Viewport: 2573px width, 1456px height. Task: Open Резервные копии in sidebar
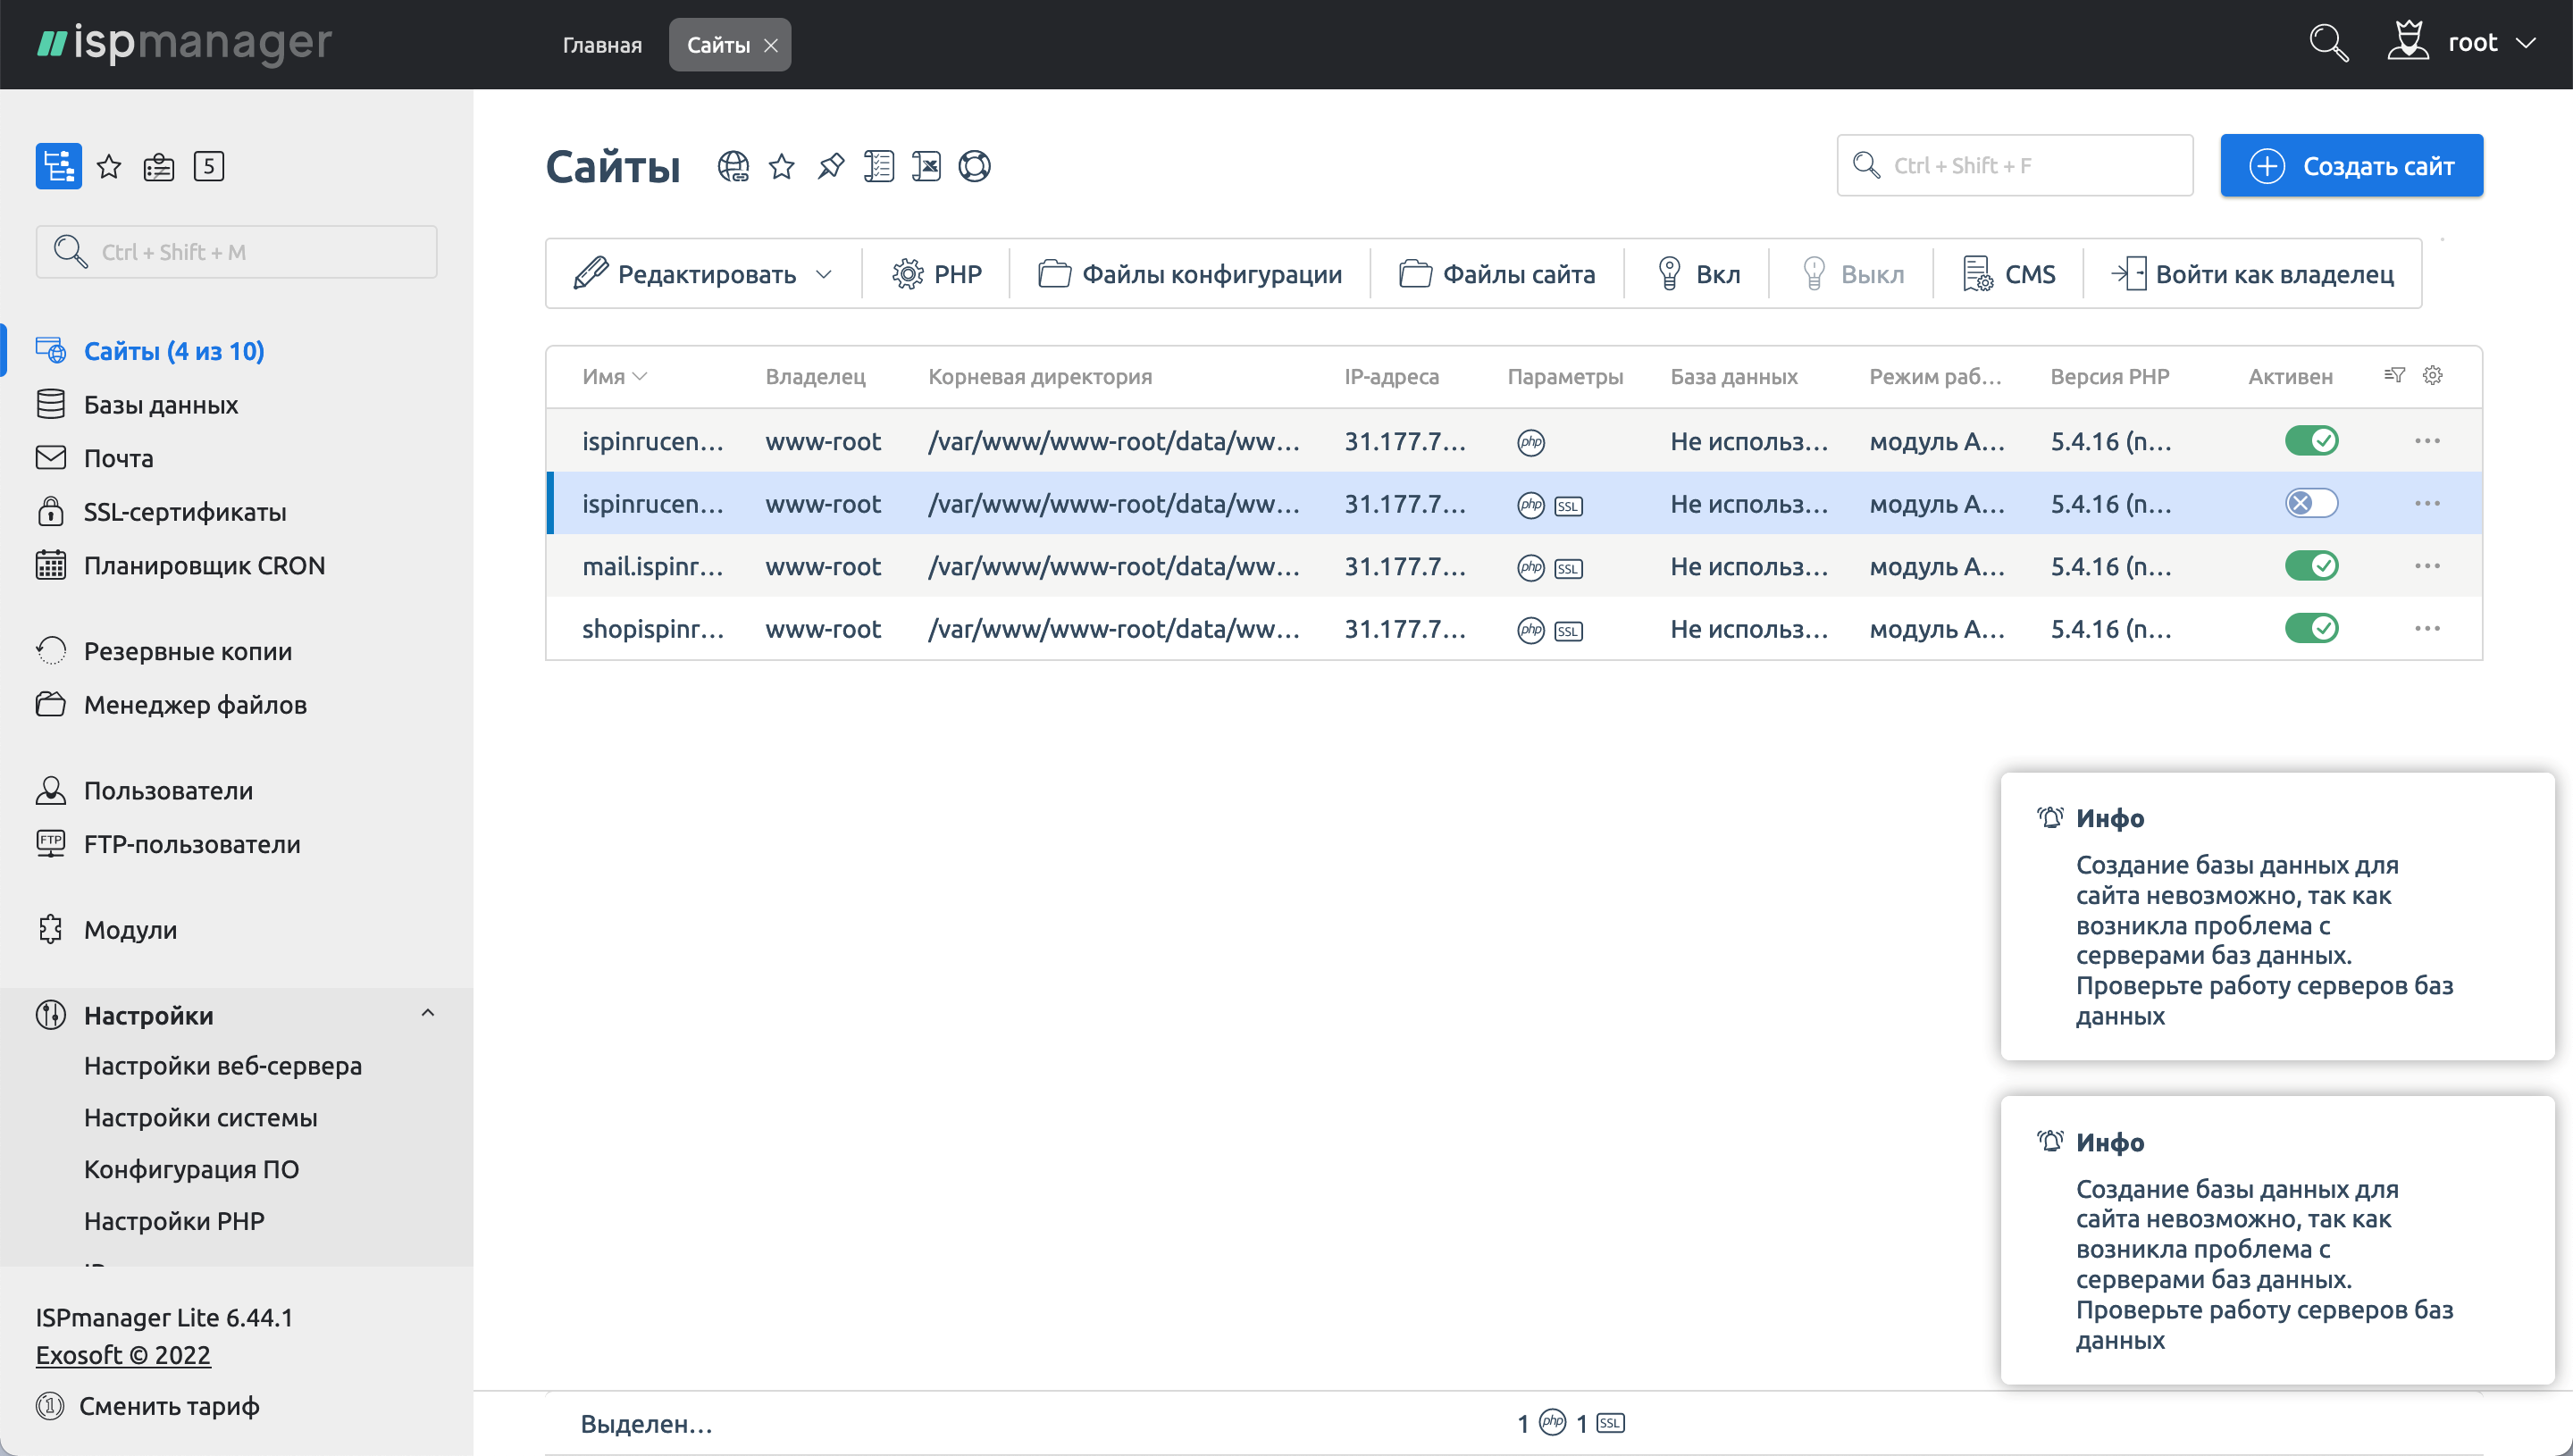(187, 651)
